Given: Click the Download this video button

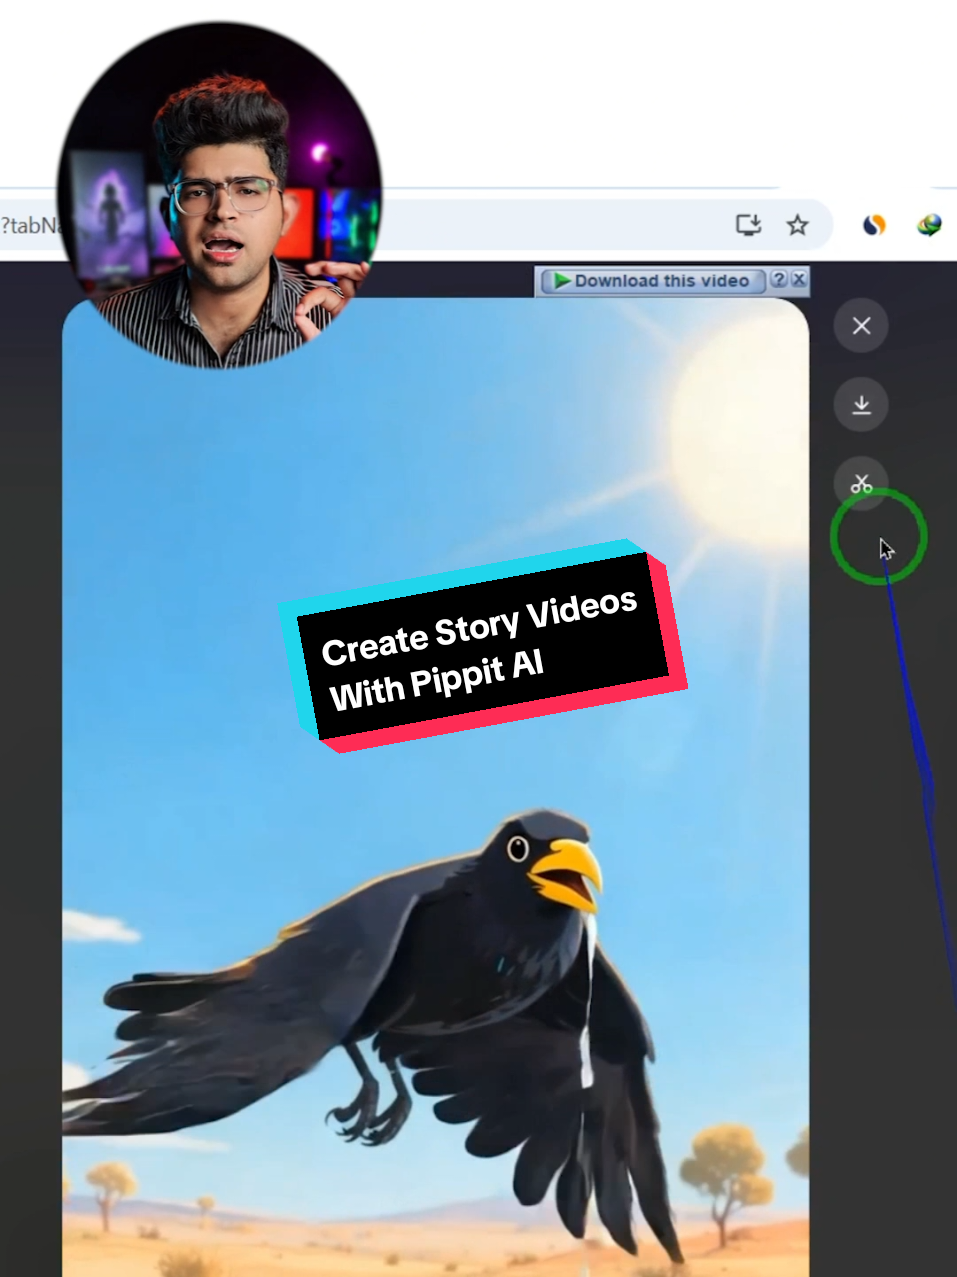Looking at the screenshot, I should click(652, 281).
